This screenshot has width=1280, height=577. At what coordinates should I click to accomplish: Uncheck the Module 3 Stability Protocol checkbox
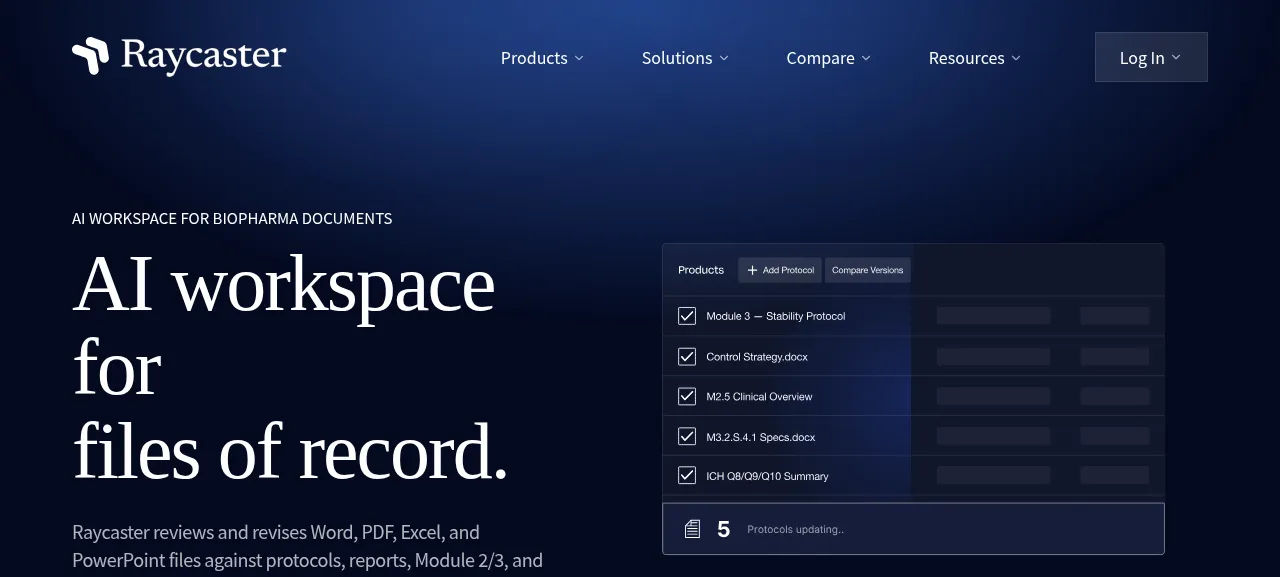coord(687,316)
